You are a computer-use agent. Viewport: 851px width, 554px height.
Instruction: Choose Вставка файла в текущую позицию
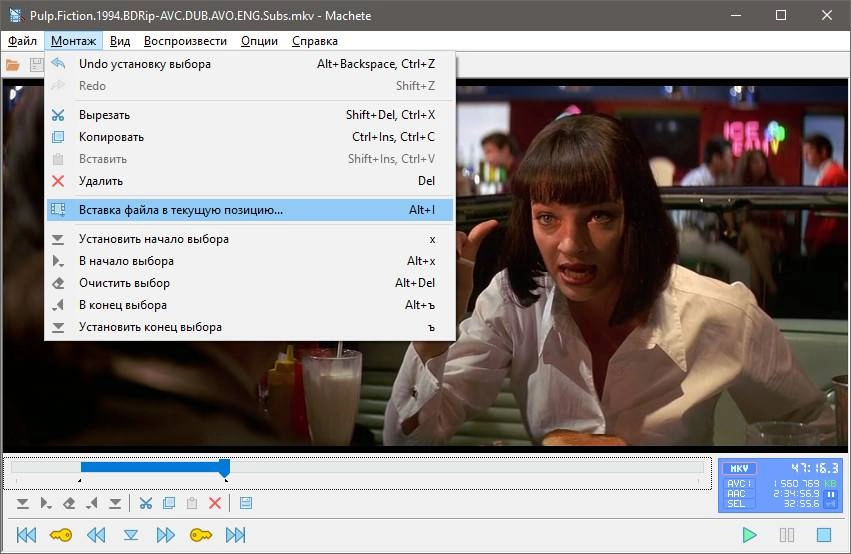coord(250,210)
